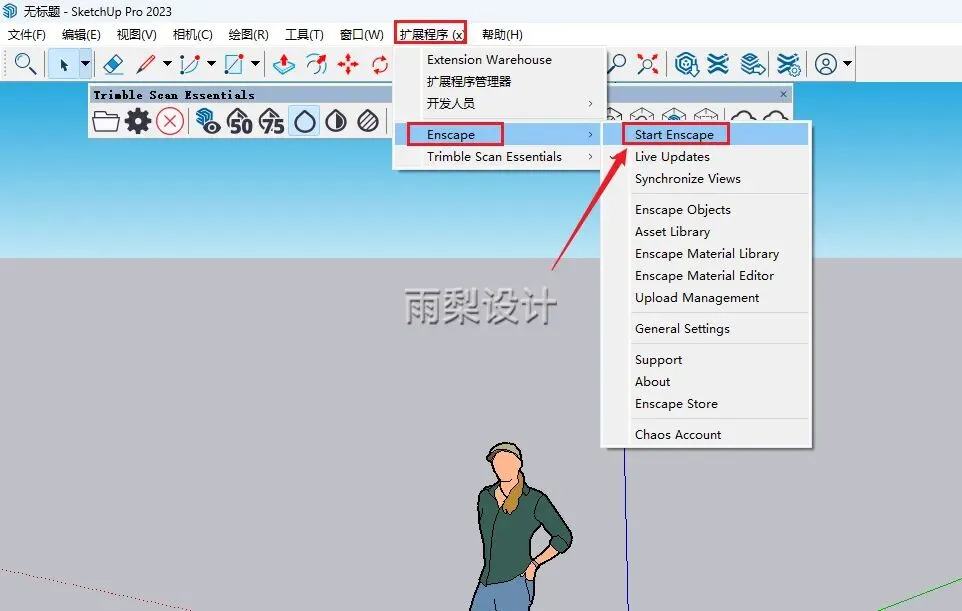Viewport: 962px width, 611px height.
Task: Open Extension Warehouse toolbar icon
Action: (x=718, y=64)
